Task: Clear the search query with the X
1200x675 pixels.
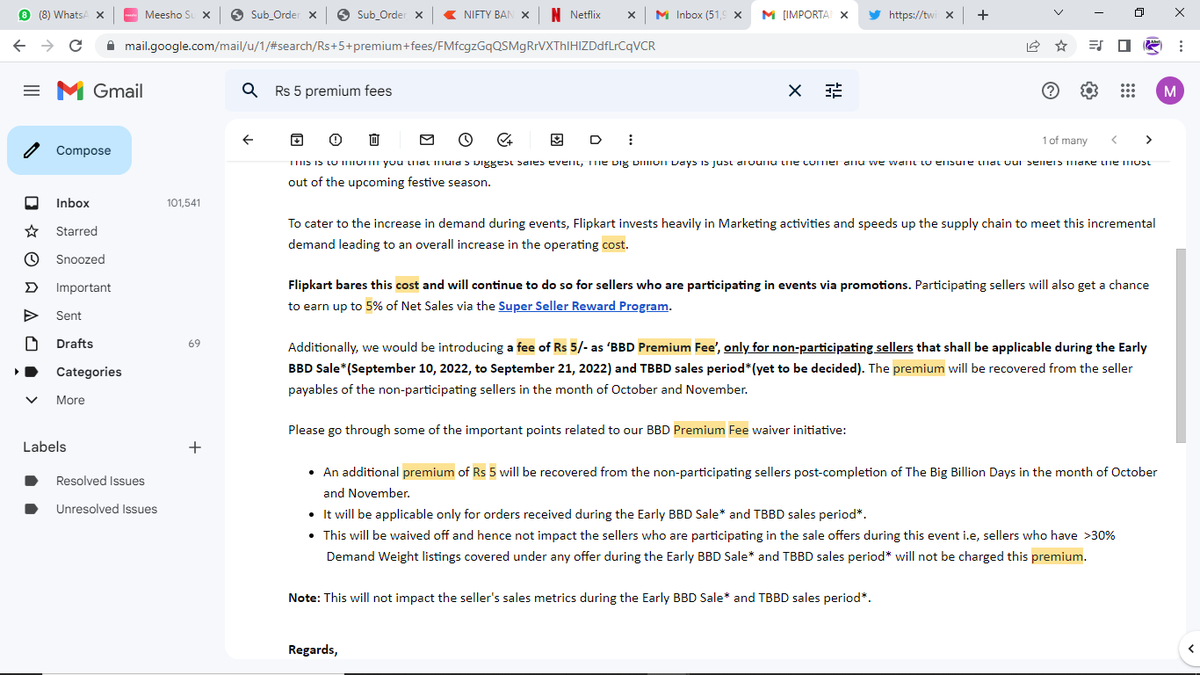Action: (x=795, y=91)
